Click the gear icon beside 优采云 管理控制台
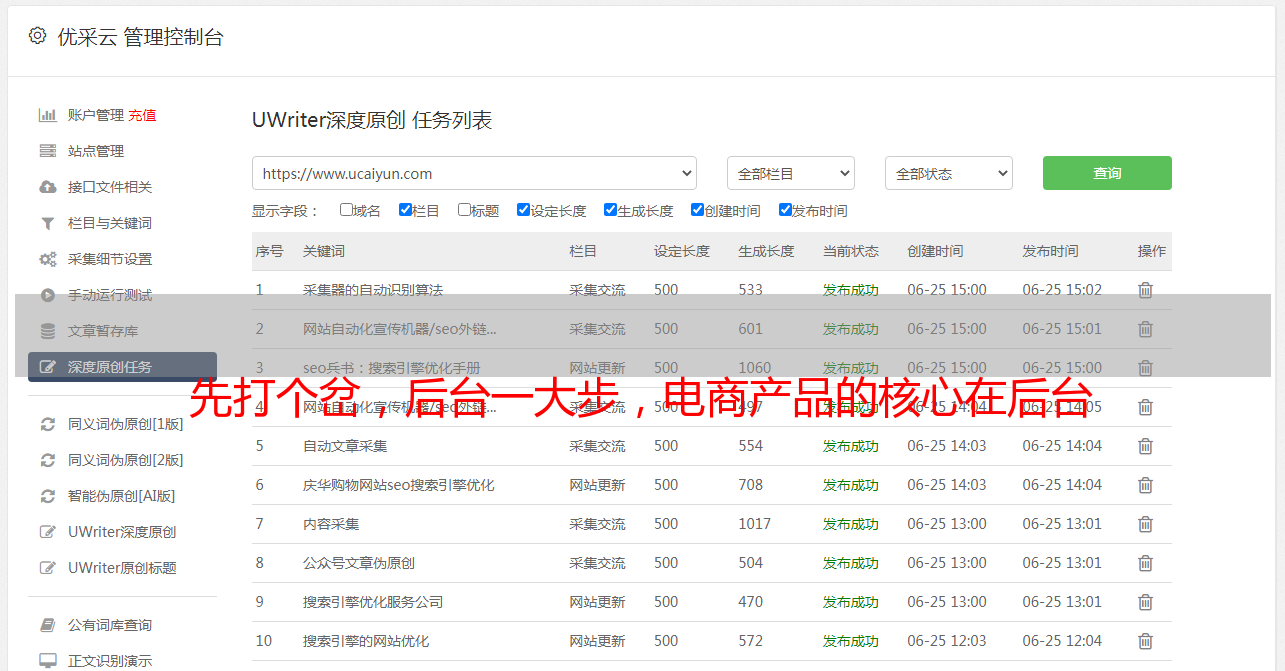1285x671 pixels. click(37, 36)
